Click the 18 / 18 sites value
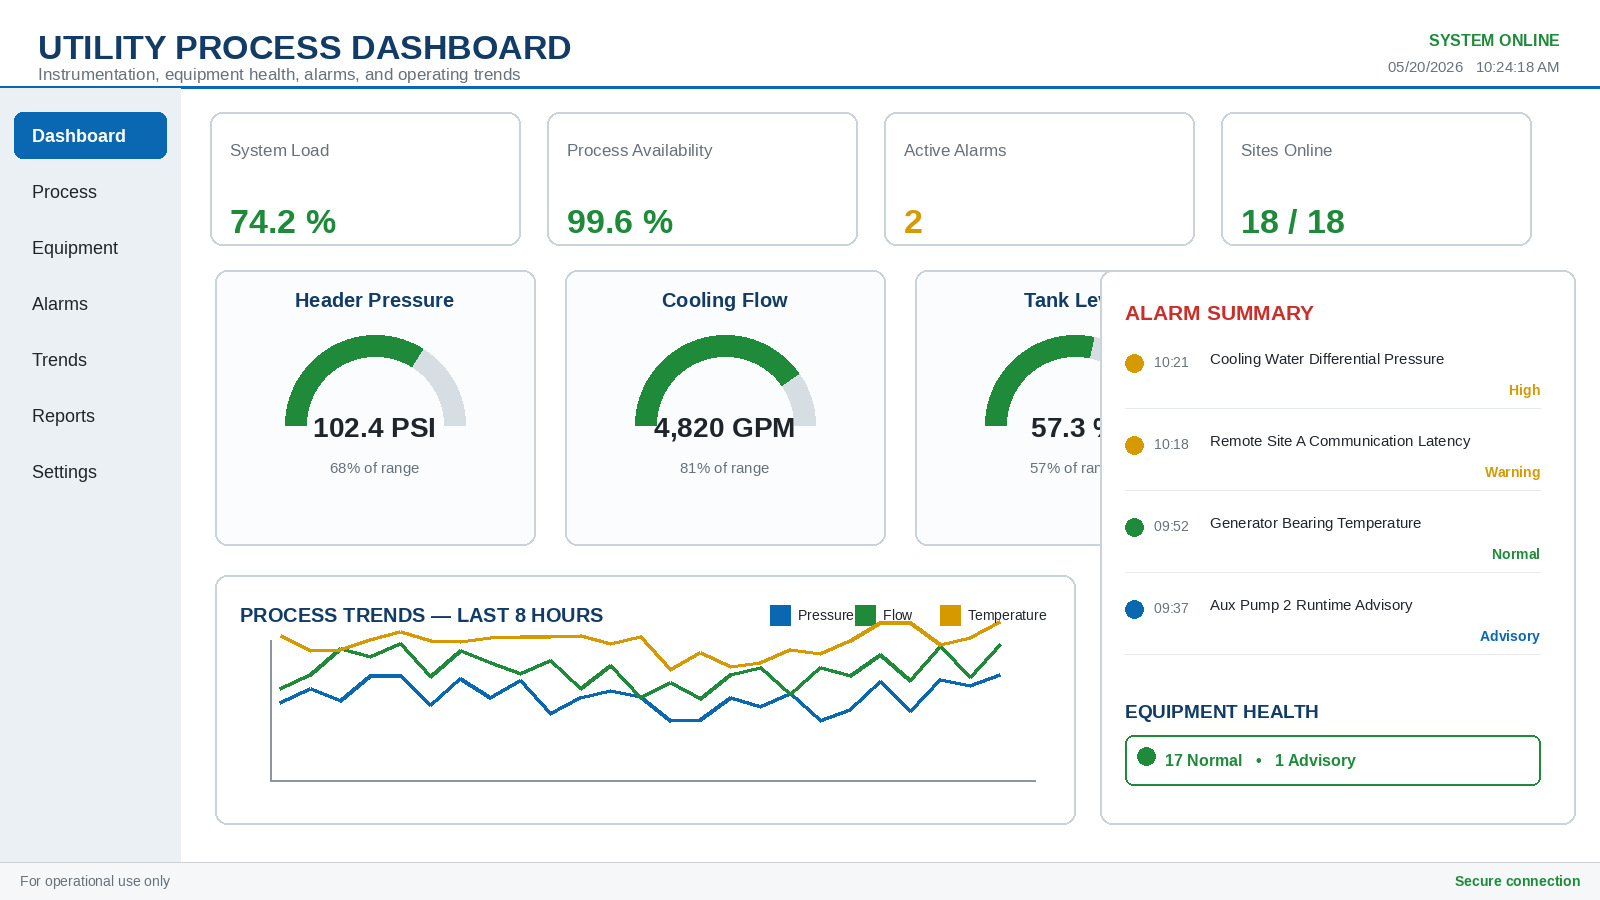Screen dimensions: 1600x900 coord(1293,222)
